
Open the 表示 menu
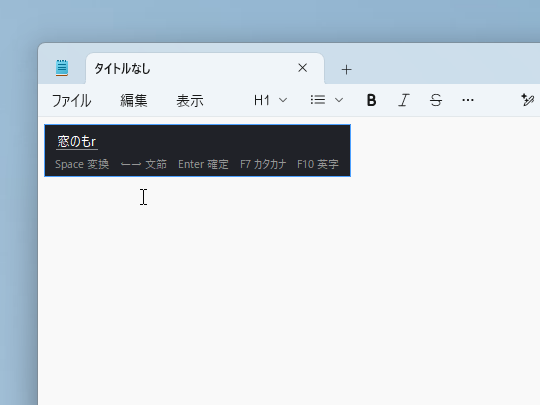tap(190, 101)
